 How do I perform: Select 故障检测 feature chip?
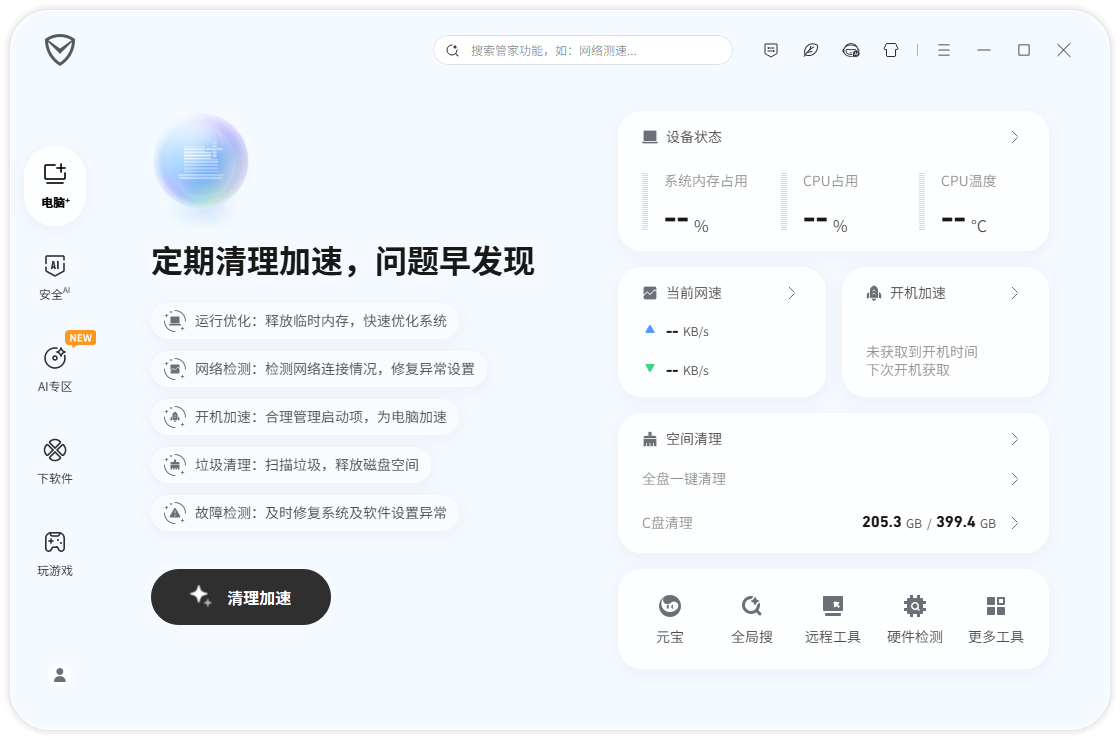[x=305, y=513]
